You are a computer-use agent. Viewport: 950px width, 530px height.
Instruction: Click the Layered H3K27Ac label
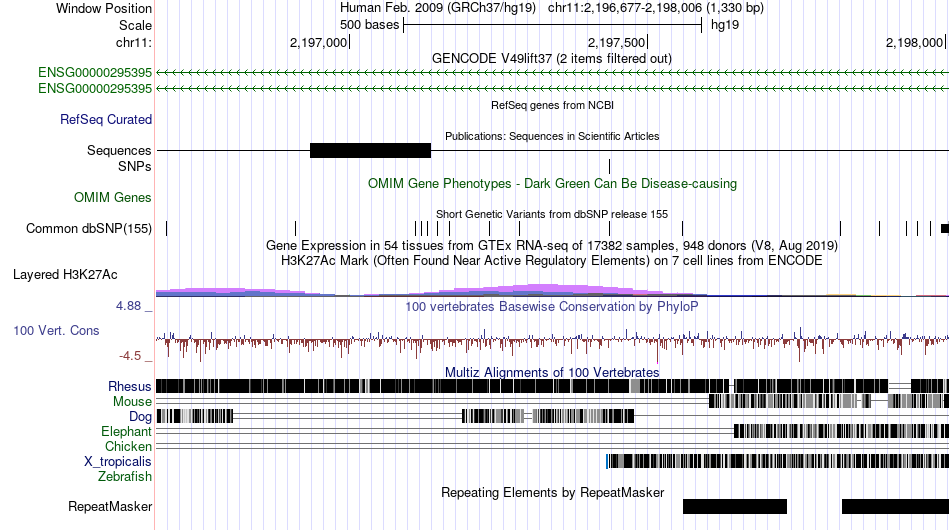[65, 274]
